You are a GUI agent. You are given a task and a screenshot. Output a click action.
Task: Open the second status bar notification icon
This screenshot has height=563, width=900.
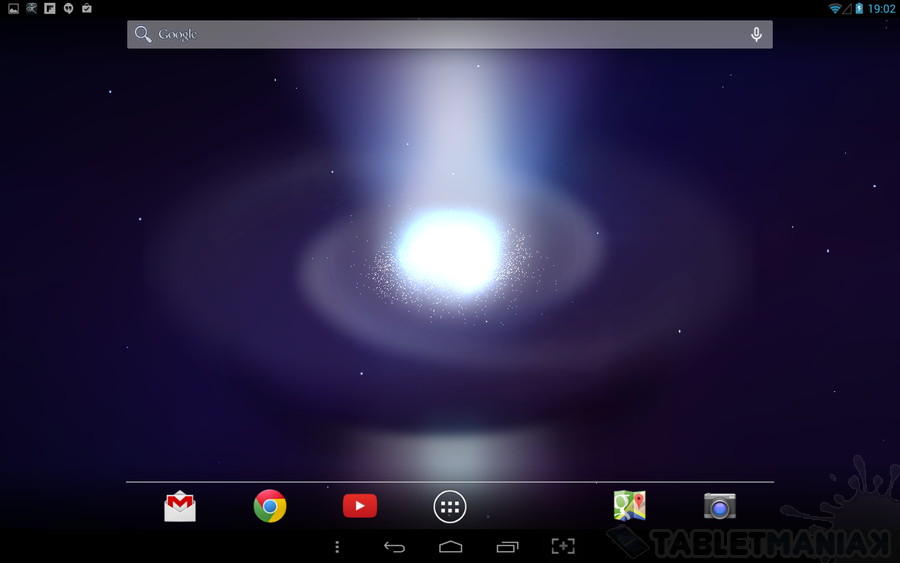point(32,8)
